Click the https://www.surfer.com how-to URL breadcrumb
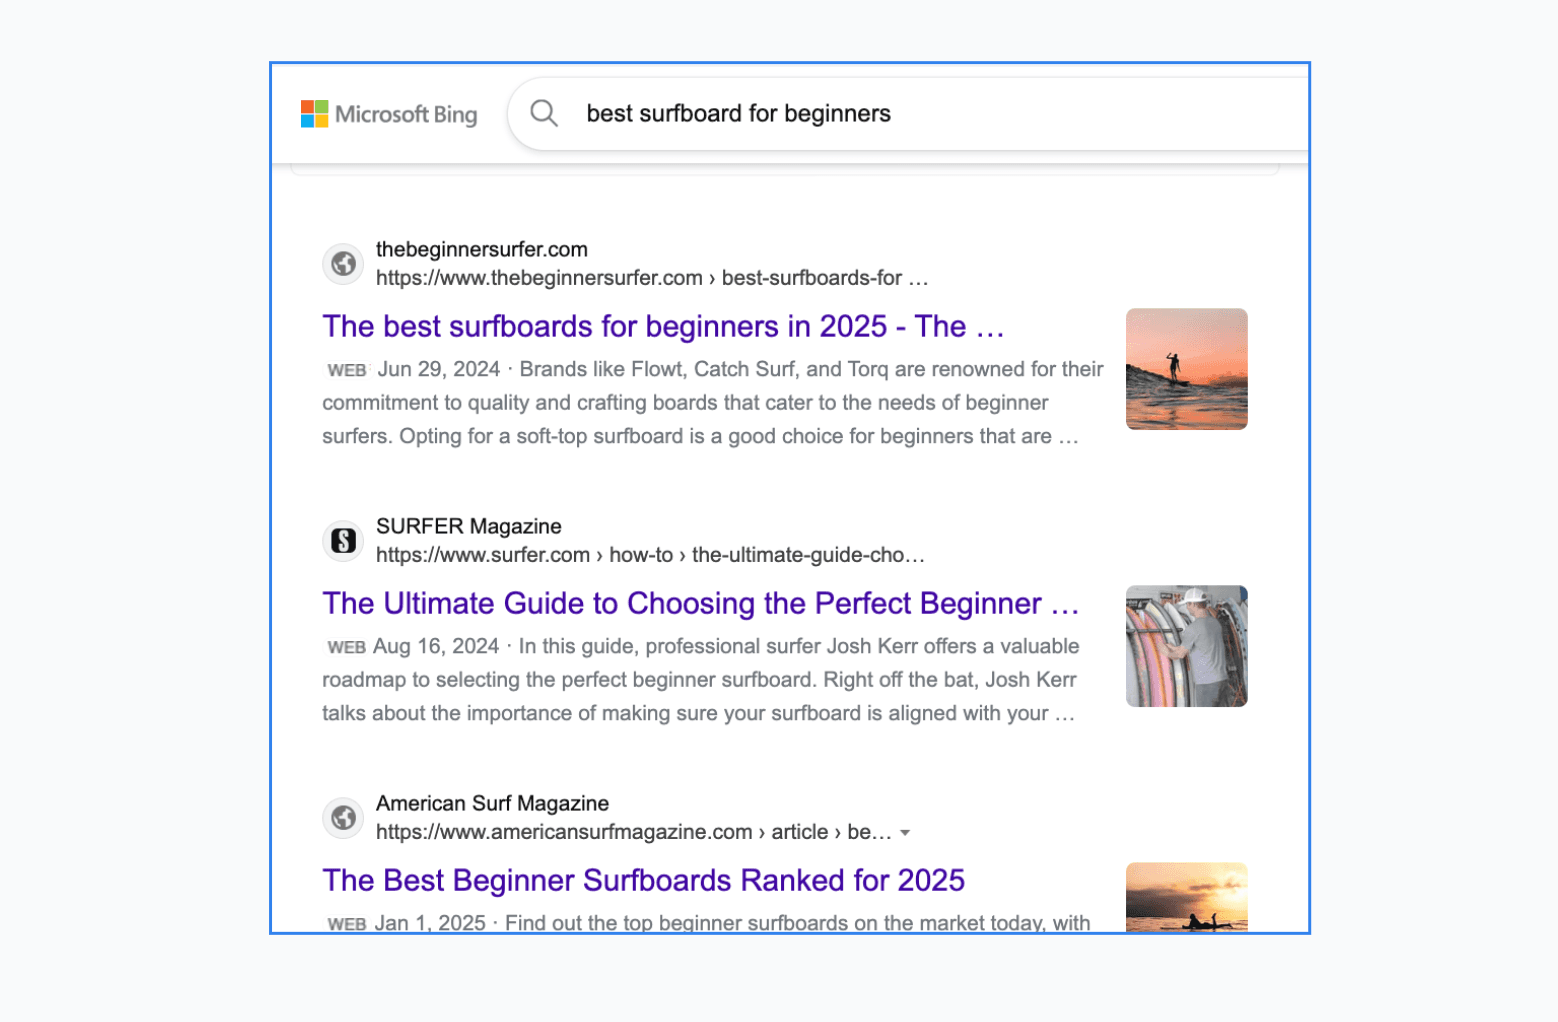Viewport: 1558px width, 1022px height. [x=650, y=555]
